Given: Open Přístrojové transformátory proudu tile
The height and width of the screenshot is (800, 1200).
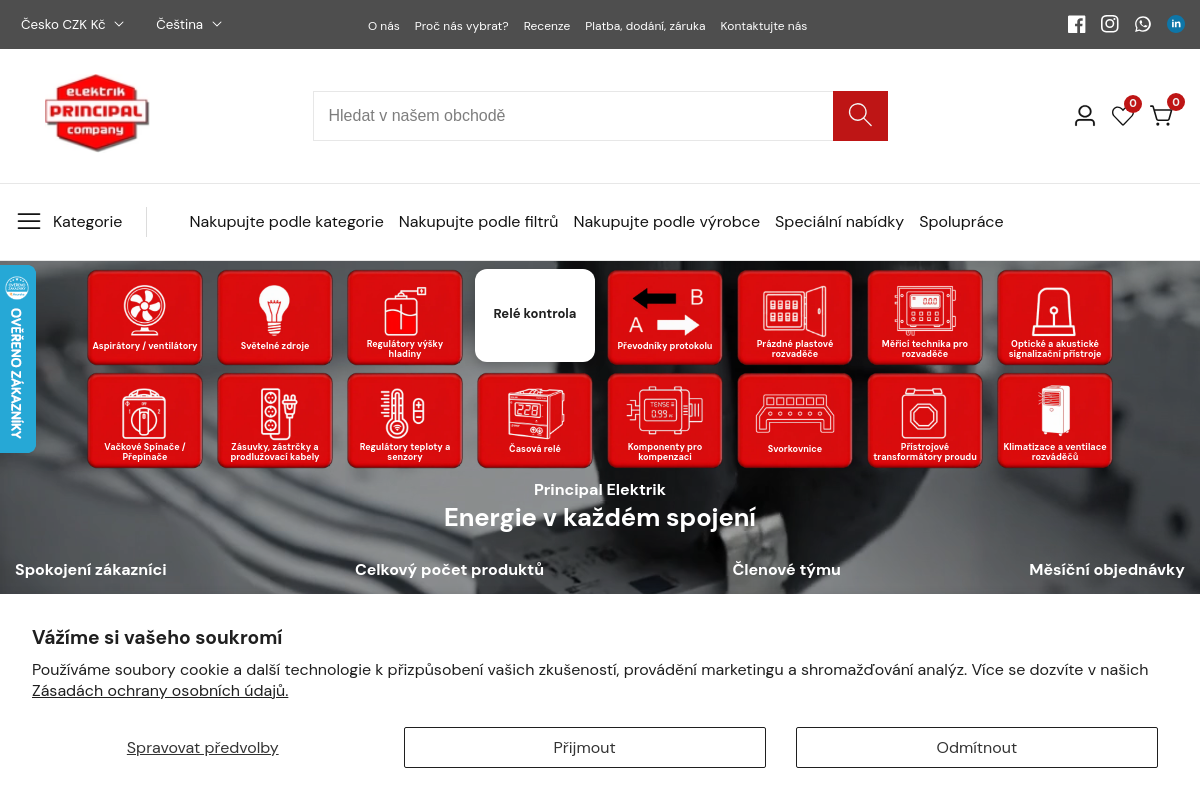Looking at the screenshot, I should click(x=925, y=420).
